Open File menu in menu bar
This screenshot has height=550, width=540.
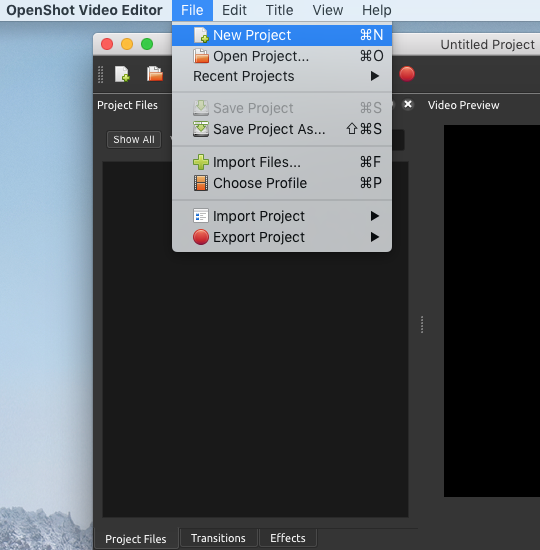pos(192,10)
